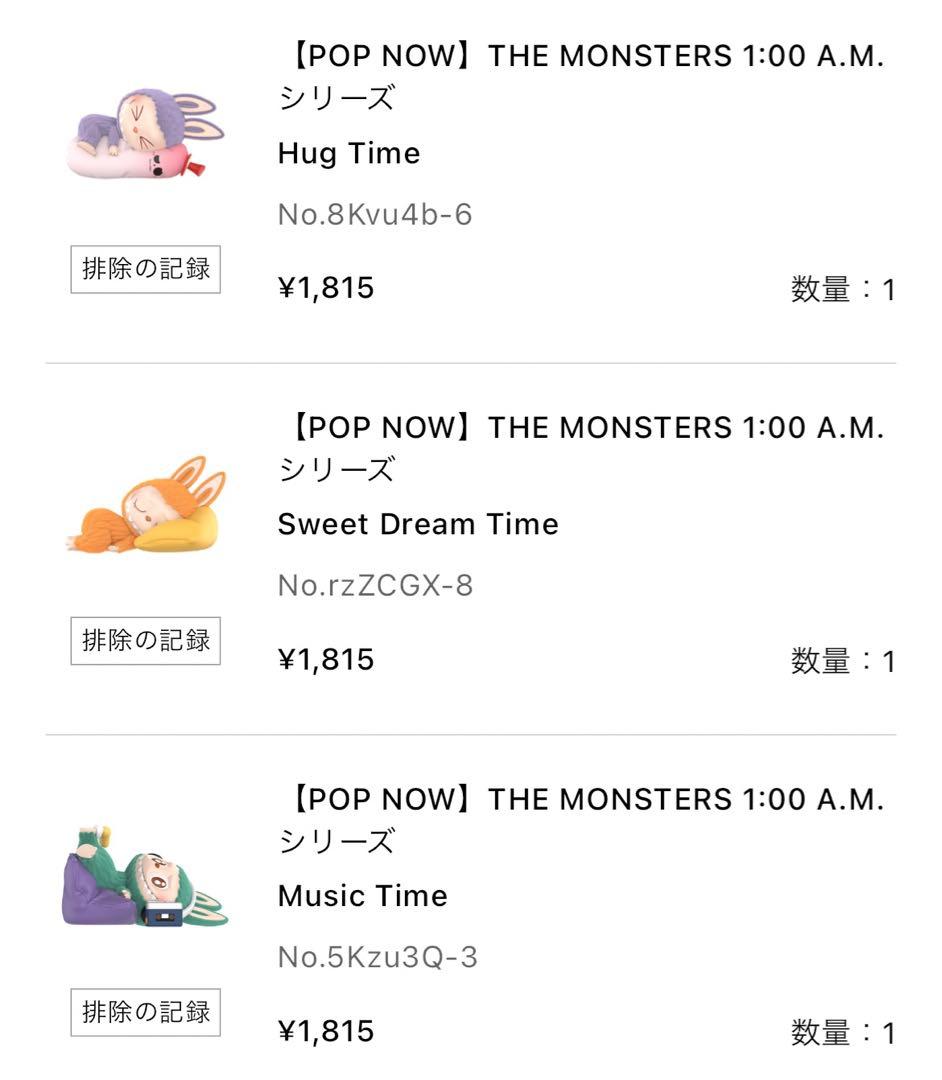Tap 排除の記録 button under Music Time
This screenshot has height=1080, width=942.
click(x=146, y=1012)
